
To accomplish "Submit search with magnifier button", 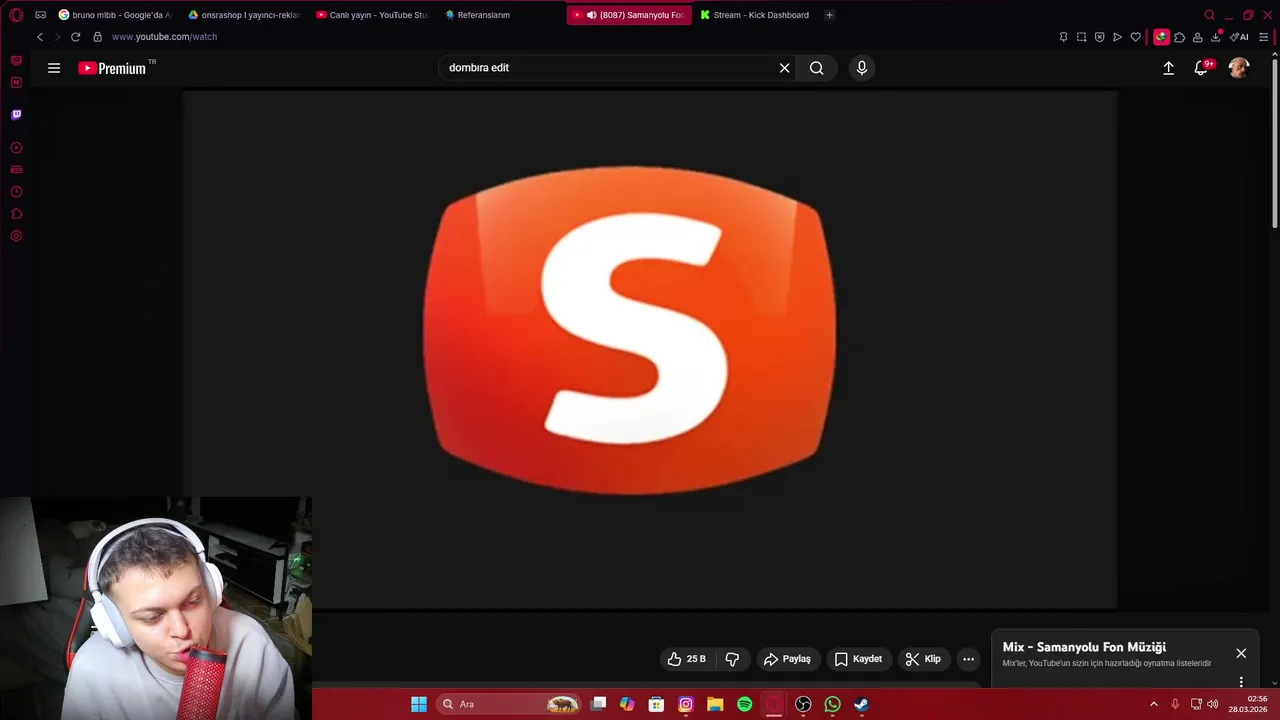I will click(817, 68).
